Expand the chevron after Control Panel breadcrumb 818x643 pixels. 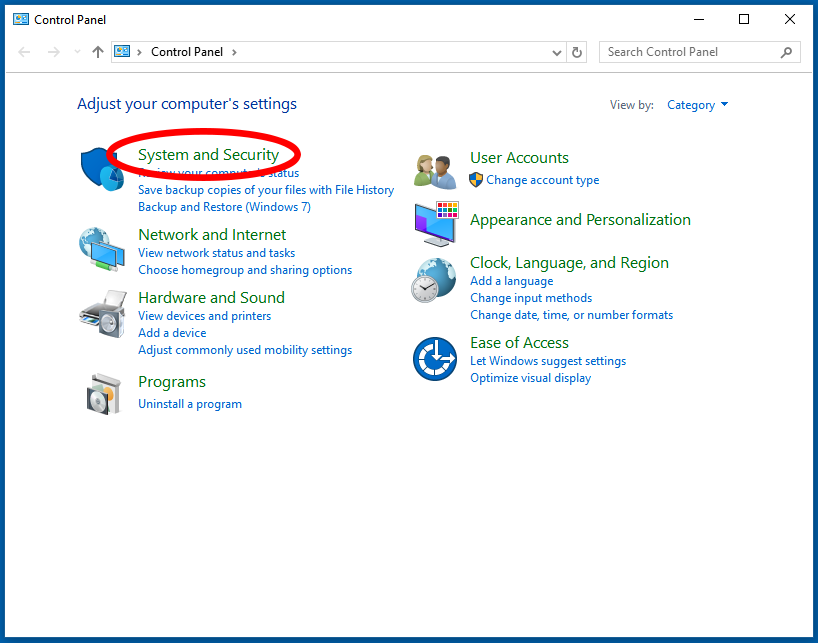pos(234,52)
